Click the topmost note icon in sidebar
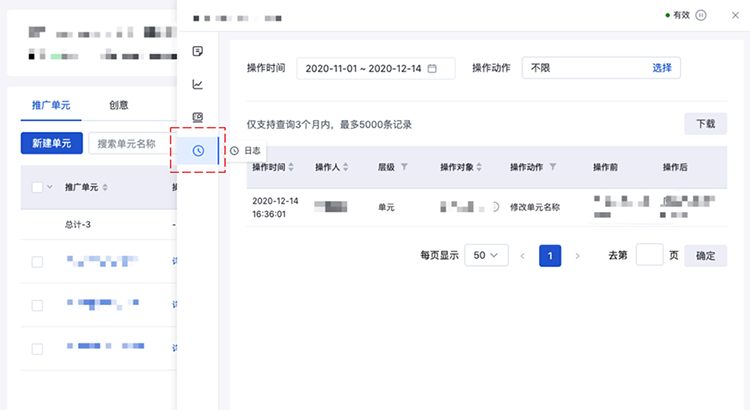 (x=198, y=51)
